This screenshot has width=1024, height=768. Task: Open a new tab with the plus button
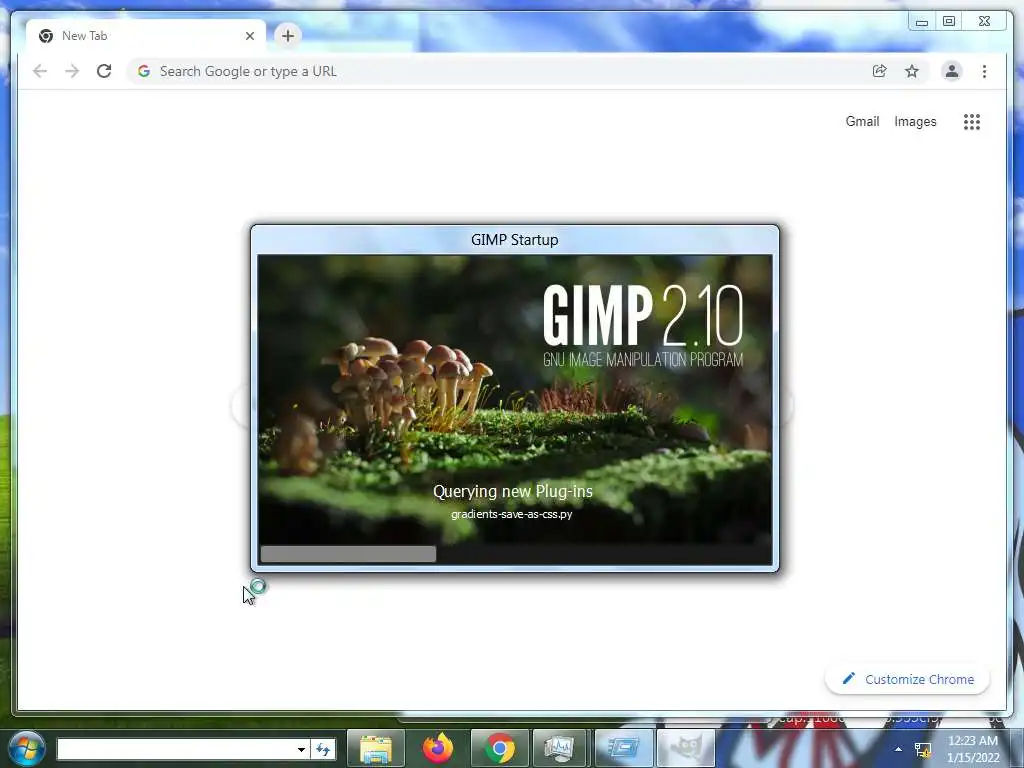(288, 36)
